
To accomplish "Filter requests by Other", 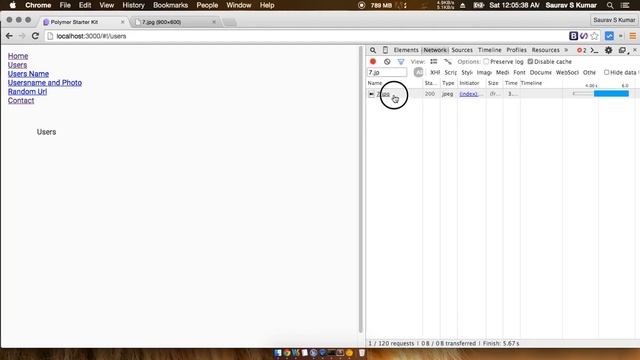I will 589,72.
